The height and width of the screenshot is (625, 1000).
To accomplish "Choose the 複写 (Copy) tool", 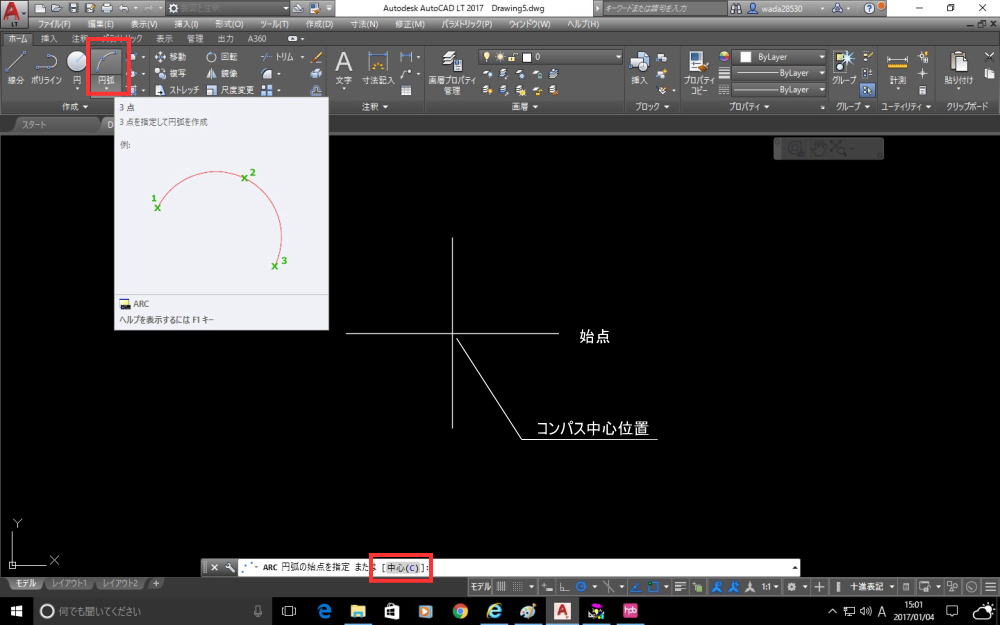I will point(170,73).
